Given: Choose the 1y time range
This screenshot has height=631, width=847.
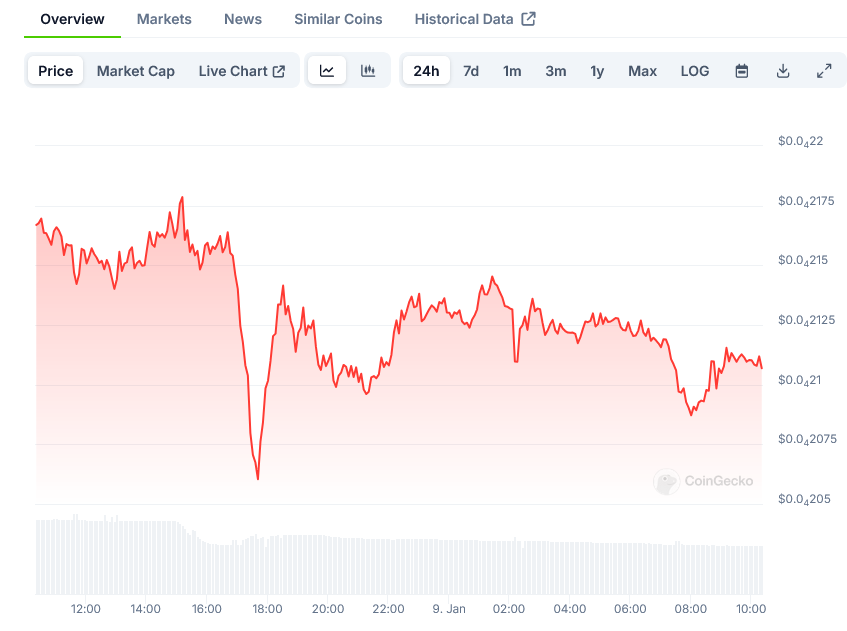Looking at the screenshot, I should click(x=597, y=71).
